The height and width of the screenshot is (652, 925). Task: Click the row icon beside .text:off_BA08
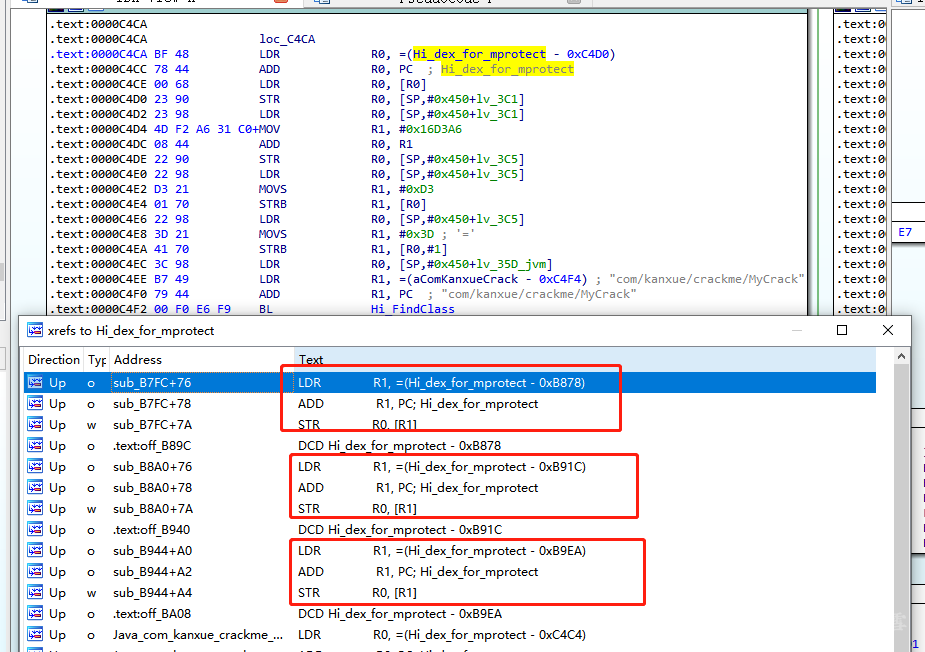point(35,614)
